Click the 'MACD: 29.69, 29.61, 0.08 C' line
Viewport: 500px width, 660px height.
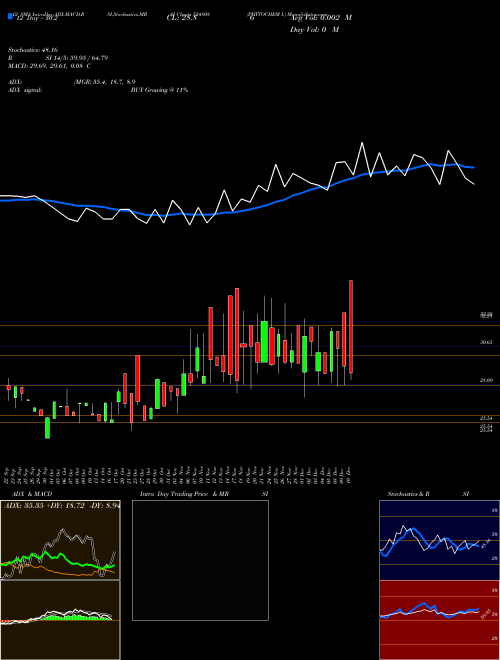tap(49, 66)
